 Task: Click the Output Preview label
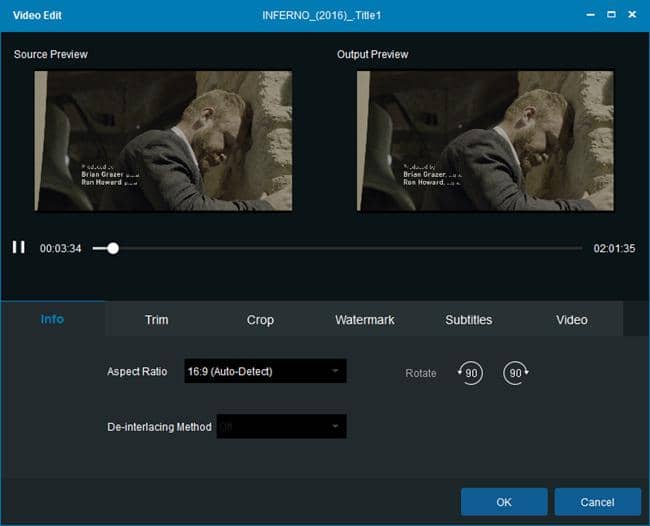(x=372, y=54)
